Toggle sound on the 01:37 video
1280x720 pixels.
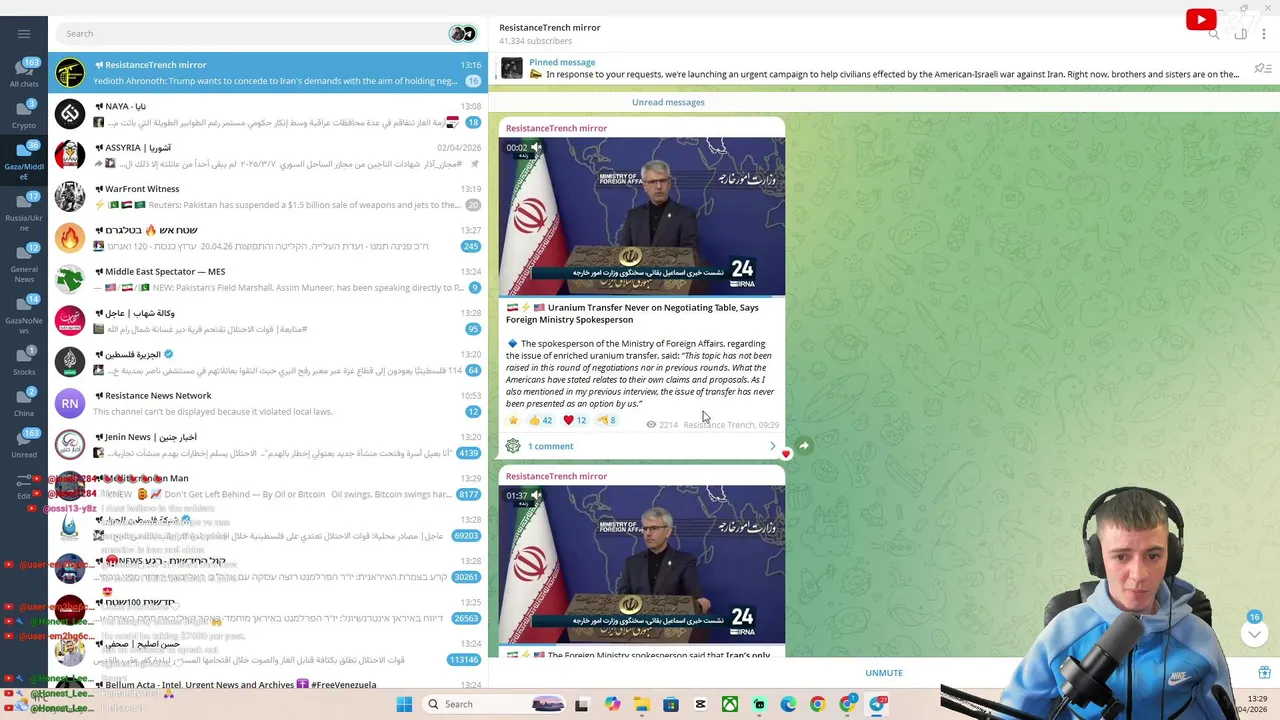coord(536,496)
